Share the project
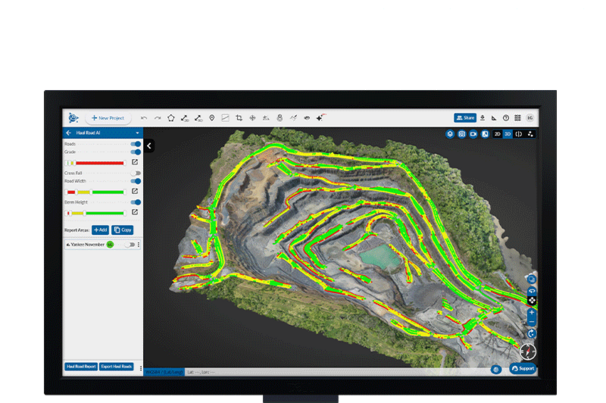 [x=465, y=118]
